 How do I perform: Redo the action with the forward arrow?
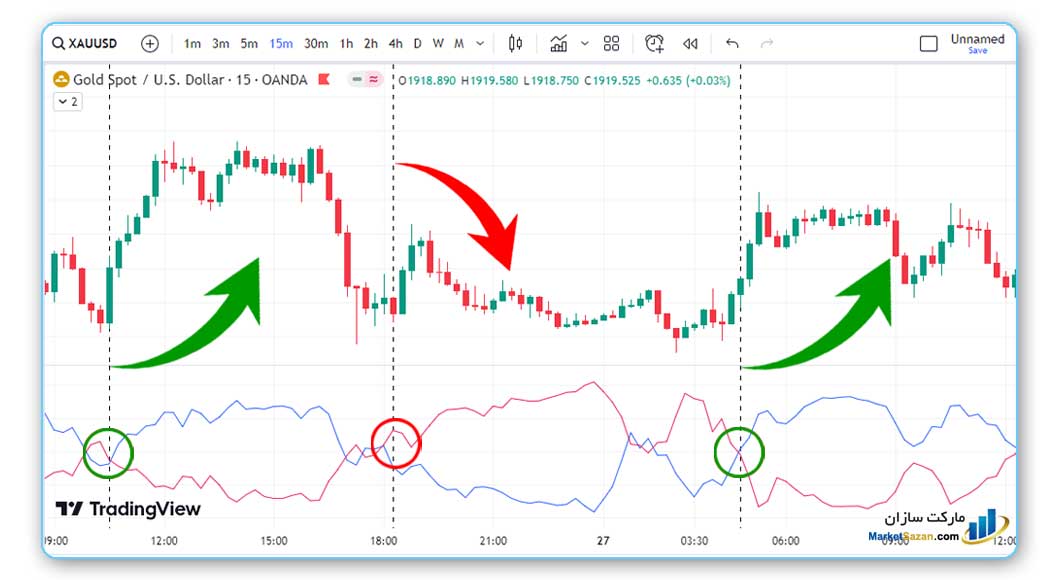[x=767, y=43]
